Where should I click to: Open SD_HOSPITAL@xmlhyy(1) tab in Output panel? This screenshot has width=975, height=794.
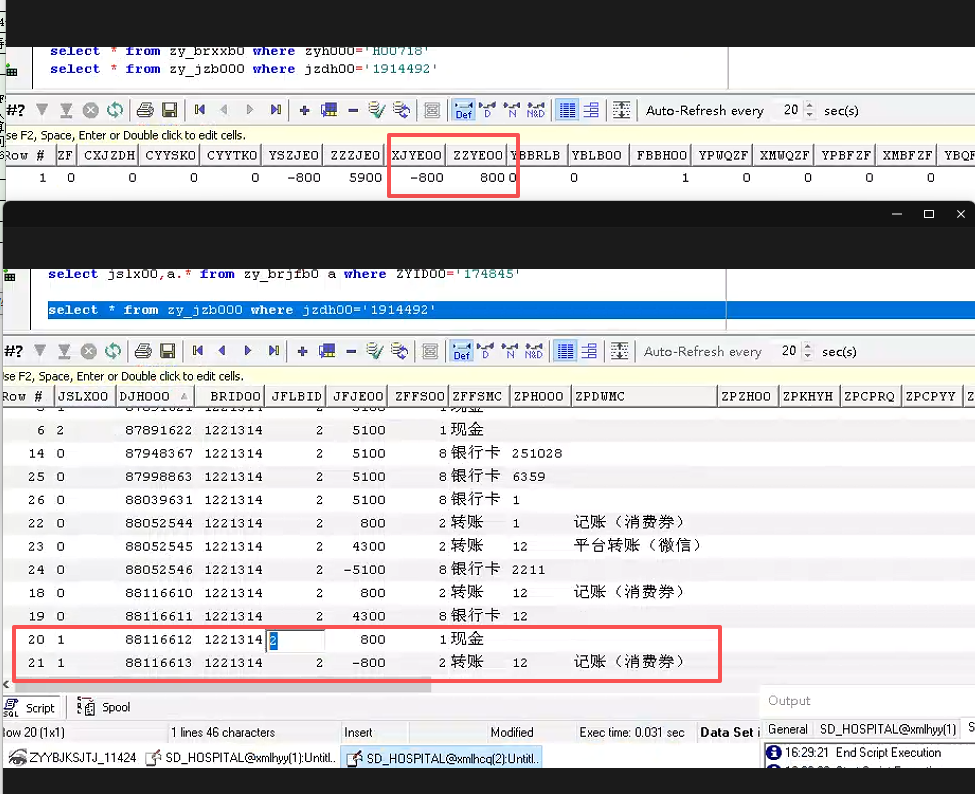887,729
